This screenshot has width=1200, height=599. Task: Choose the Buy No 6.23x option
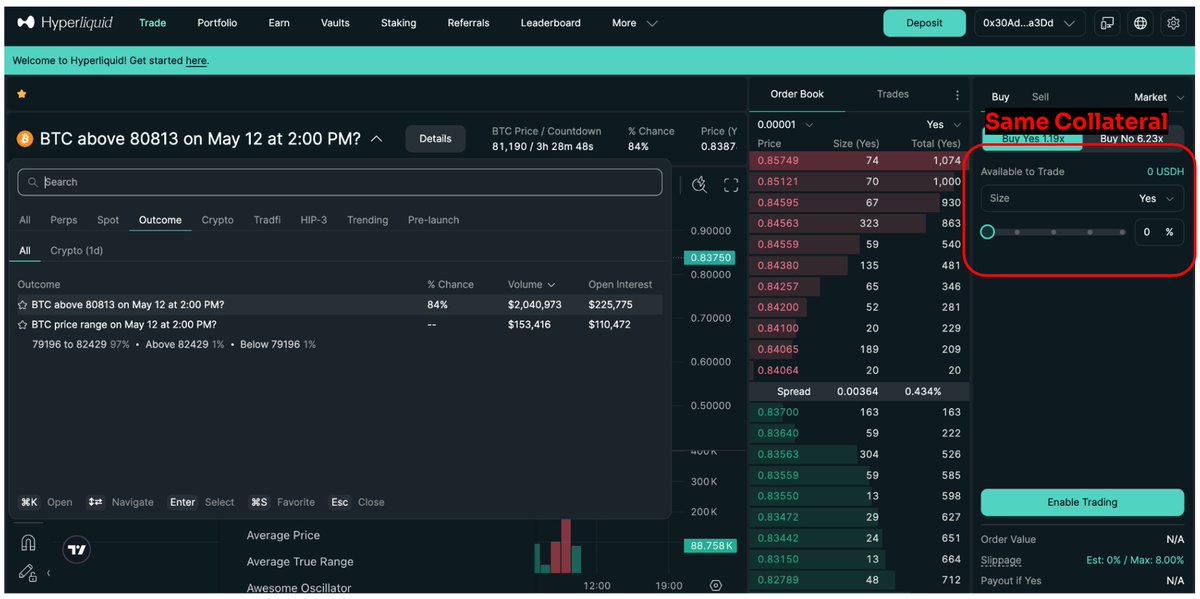coord(1132,139)
